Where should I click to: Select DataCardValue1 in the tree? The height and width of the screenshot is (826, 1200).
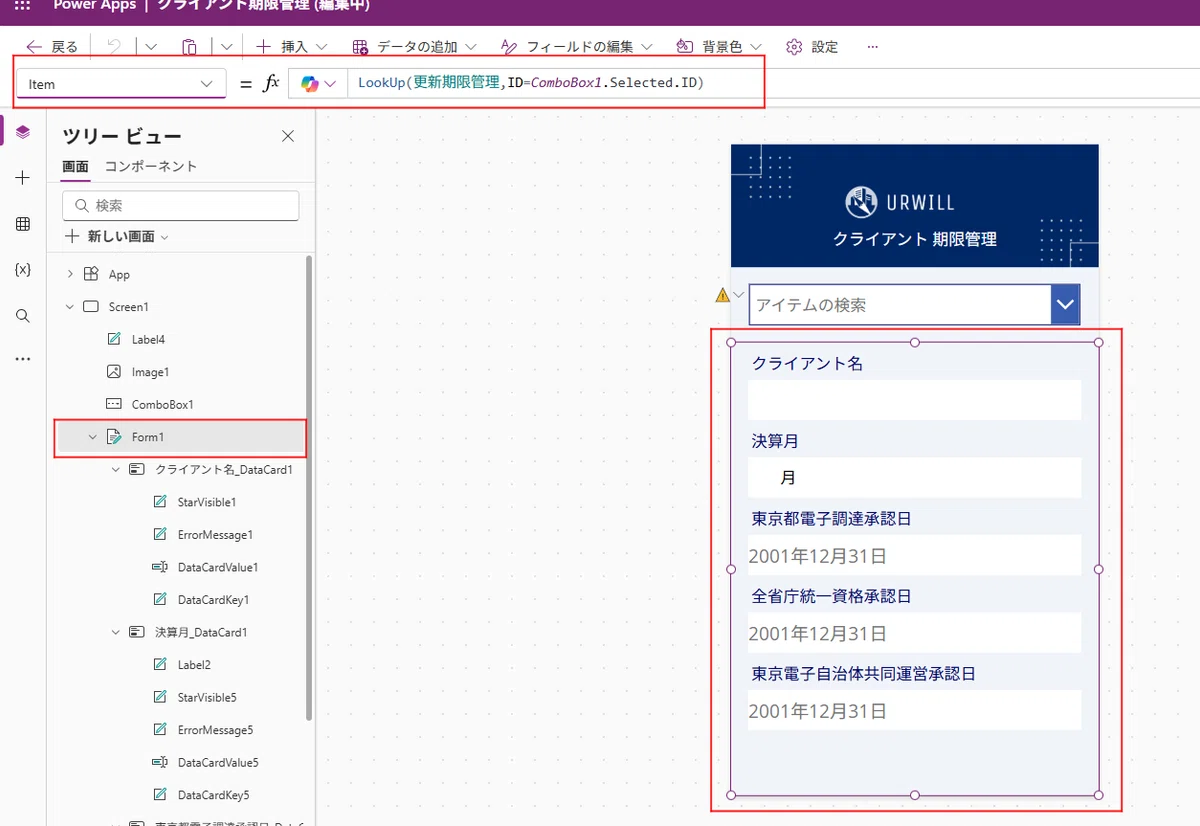pyautogui.click(x=218, y=567)
